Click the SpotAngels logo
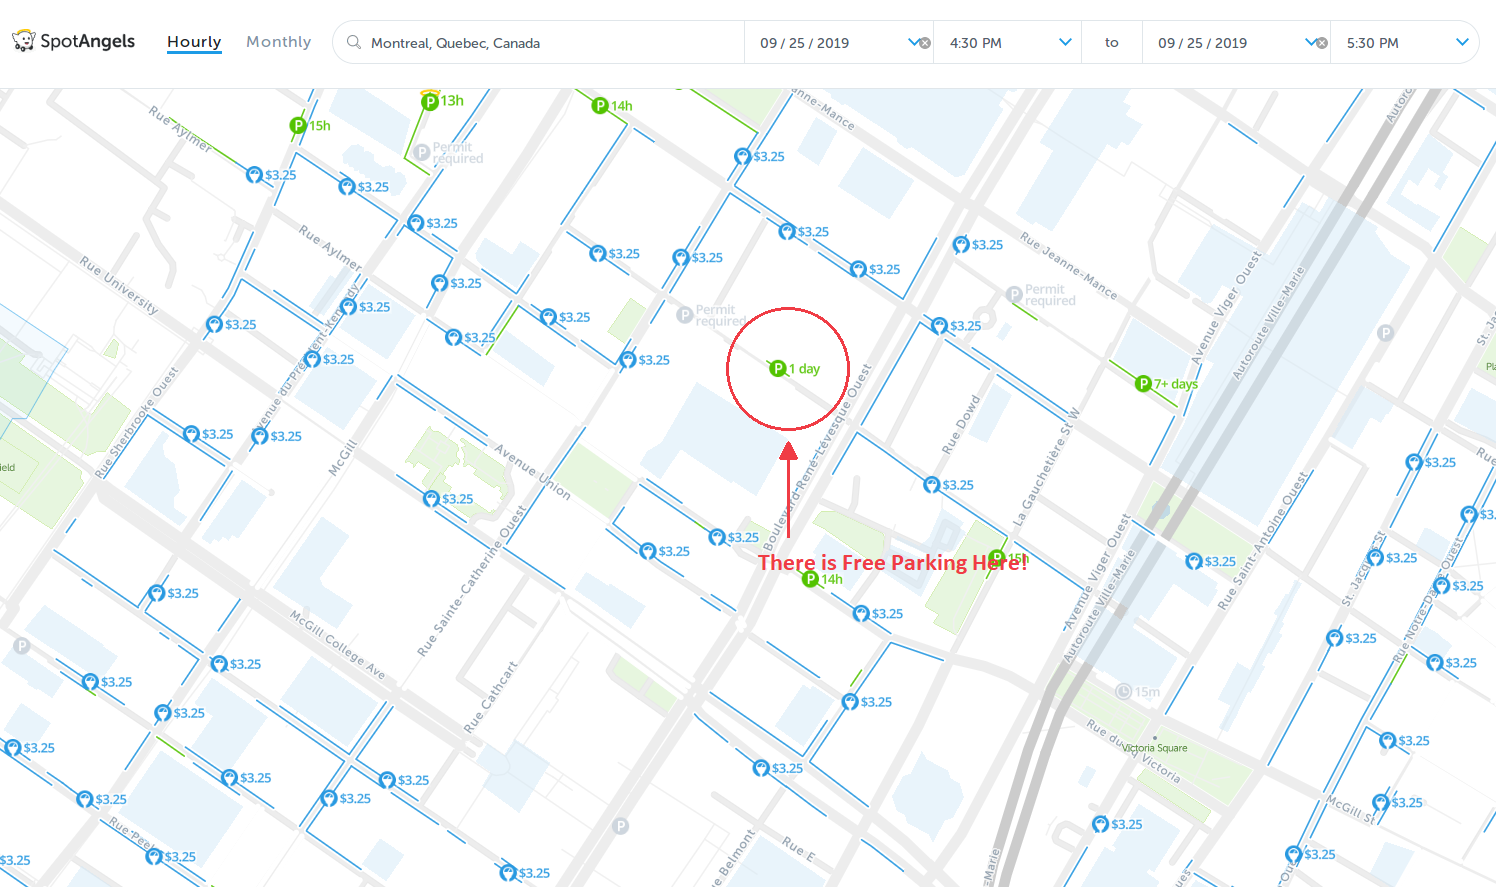The image size is (1496, 887). [74, 41]
